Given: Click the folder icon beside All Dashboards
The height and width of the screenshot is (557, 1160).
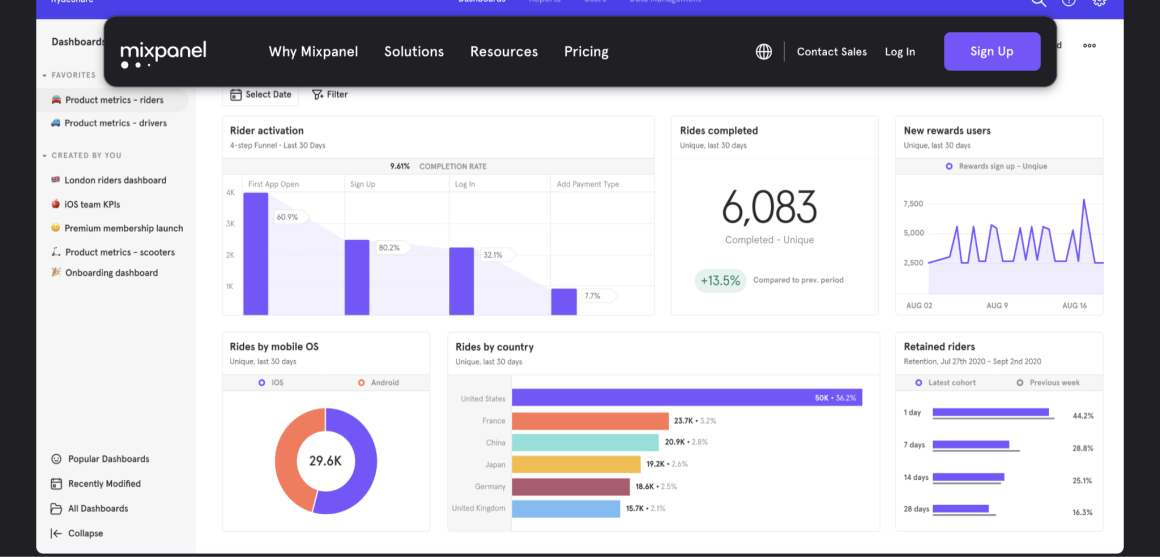Looking at the screenshot, I should click(55, 509).
